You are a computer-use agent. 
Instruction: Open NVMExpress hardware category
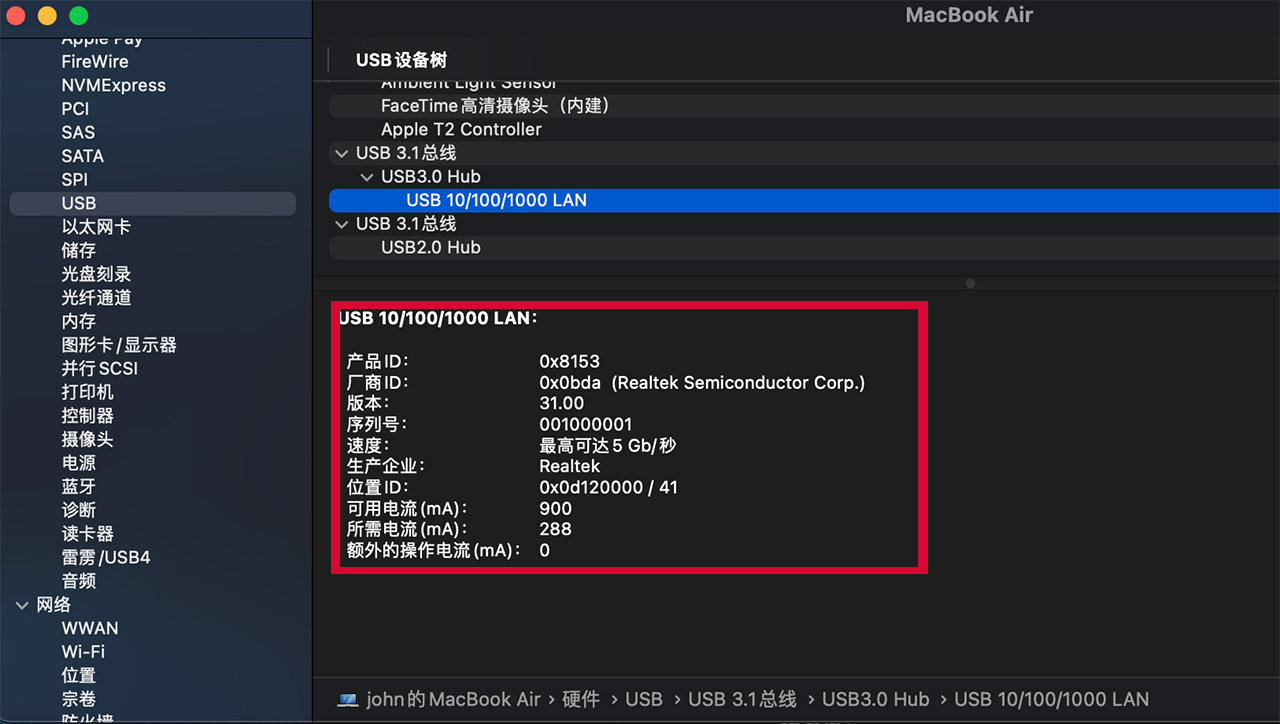point(113,85)
